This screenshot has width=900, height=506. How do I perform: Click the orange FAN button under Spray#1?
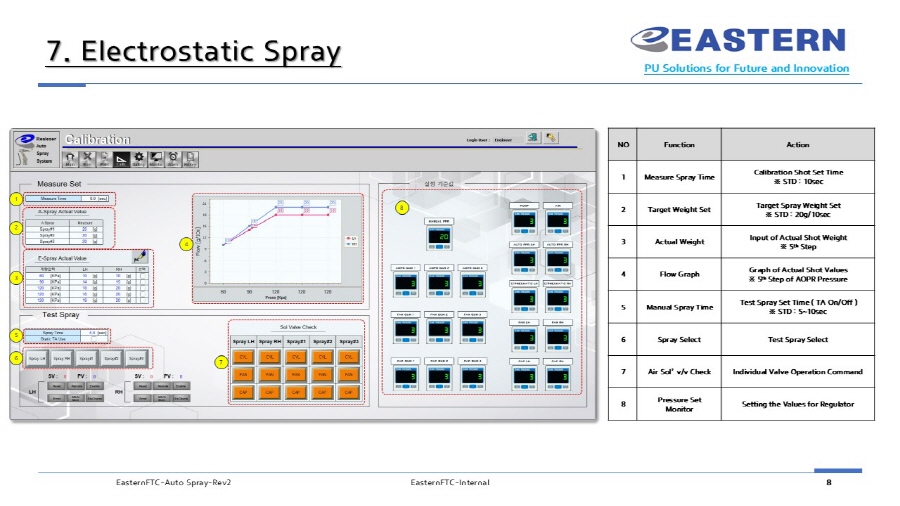(296, 375)
